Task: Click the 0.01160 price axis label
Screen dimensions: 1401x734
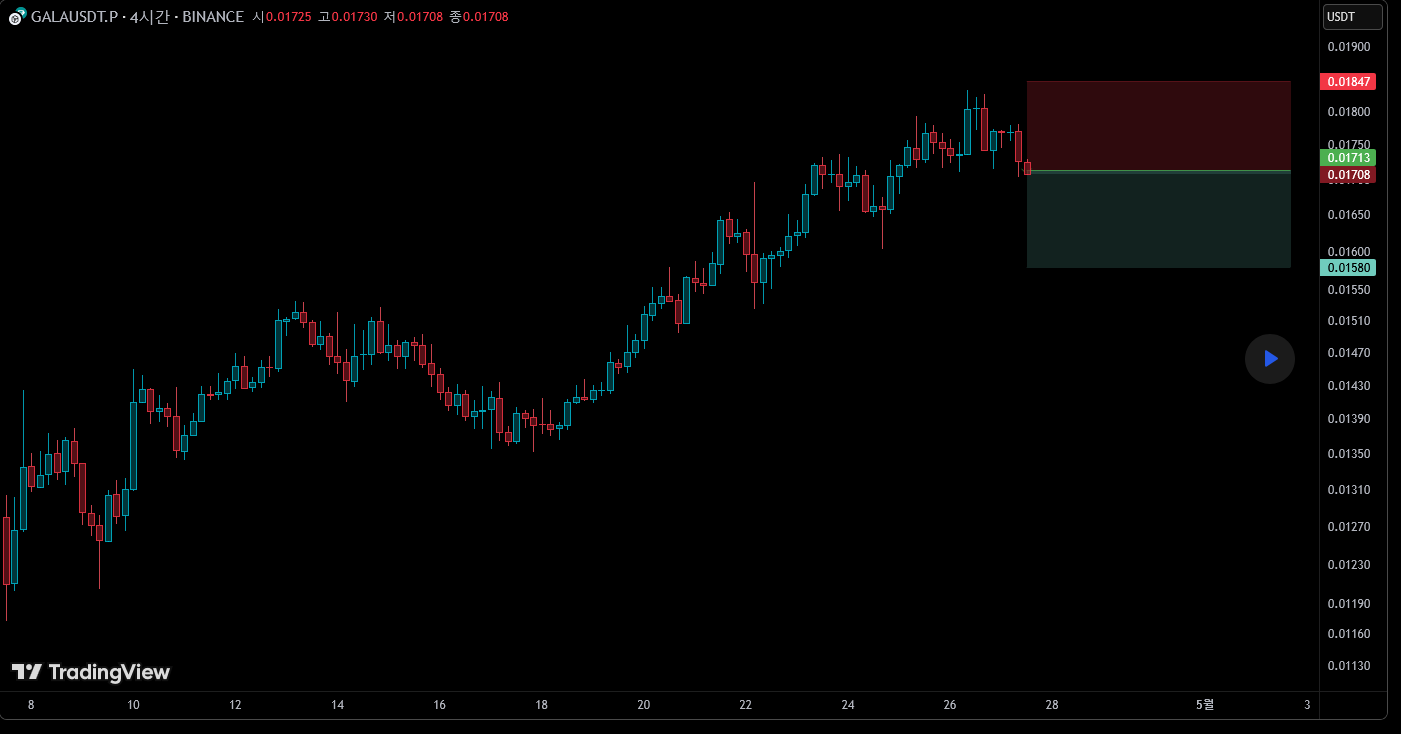Action: [x=1348, y=634]
